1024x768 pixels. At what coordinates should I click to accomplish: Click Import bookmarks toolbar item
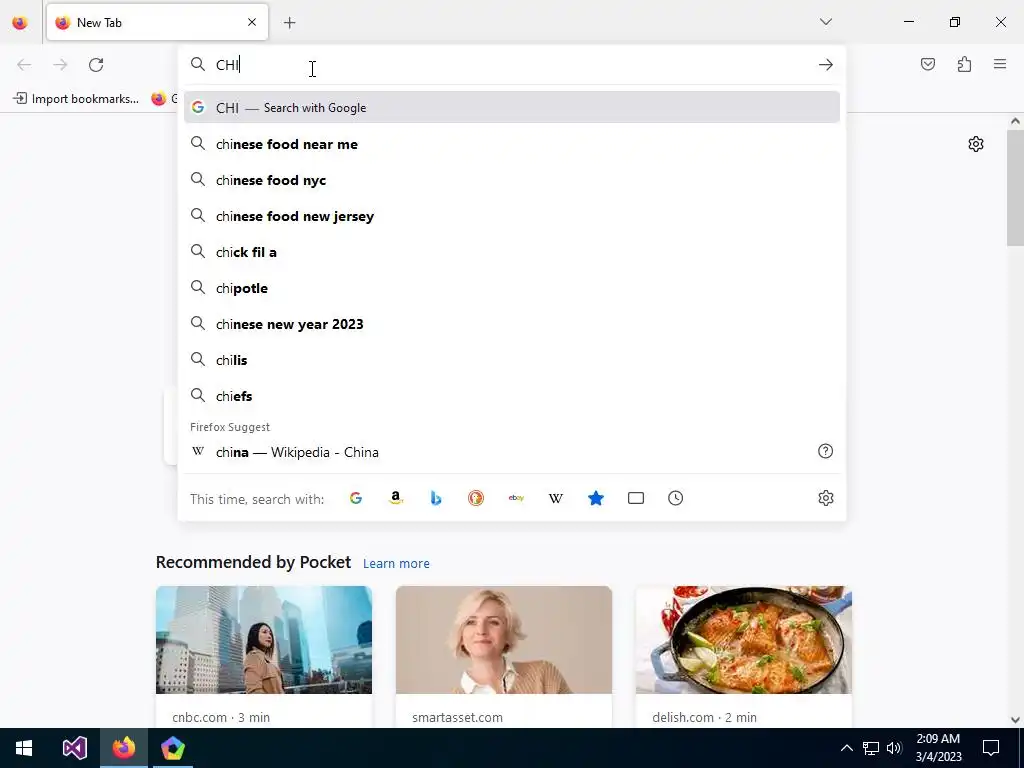pyautogui.click(x=76, y=99)
